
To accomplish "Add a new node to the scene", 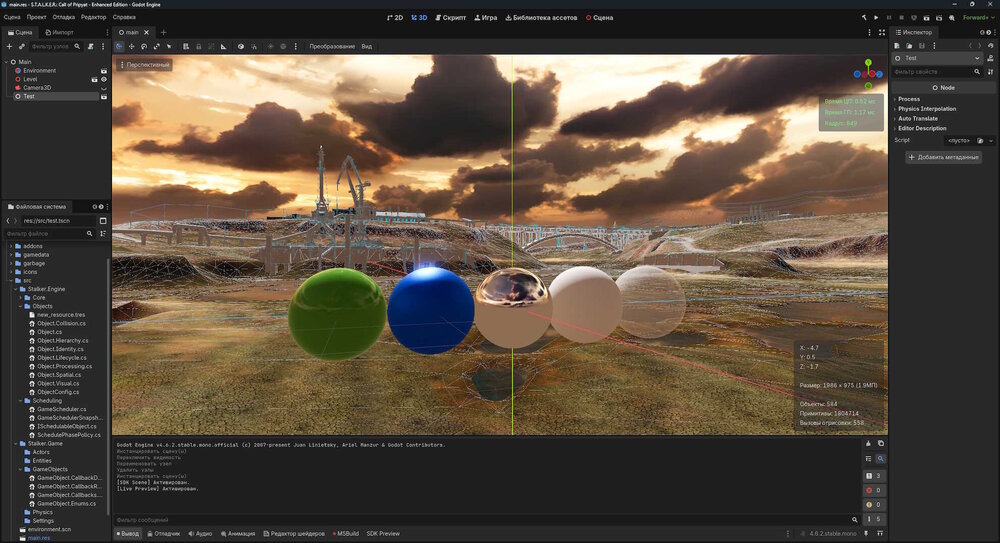I will 9,47.
